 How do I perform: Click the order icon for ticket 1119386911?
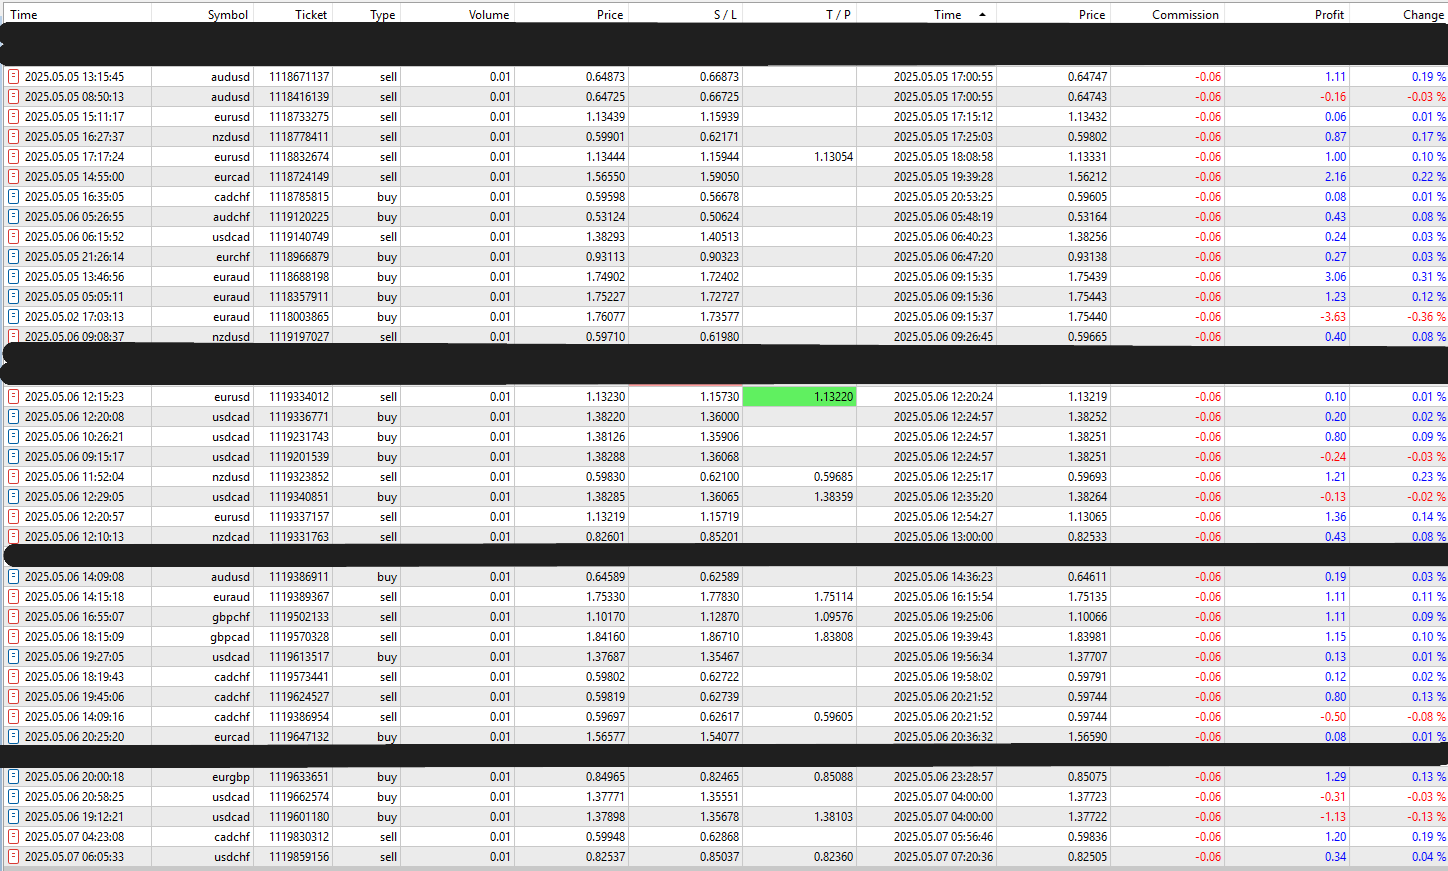[x=13, y=577]
